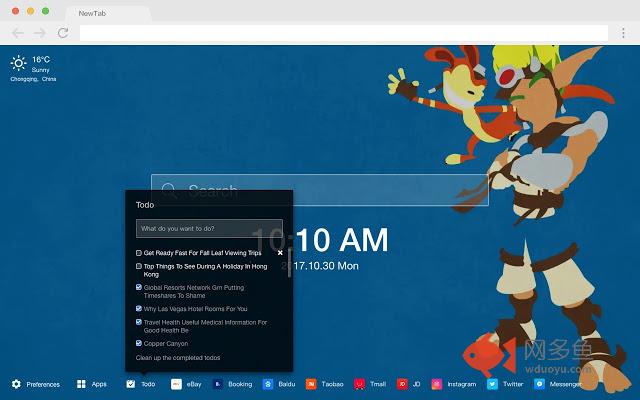The height and width of the screenshot is (400, 640).
Task: Uncheck the 'Copper Canyon' todo
Action: [x=139, y=343]
